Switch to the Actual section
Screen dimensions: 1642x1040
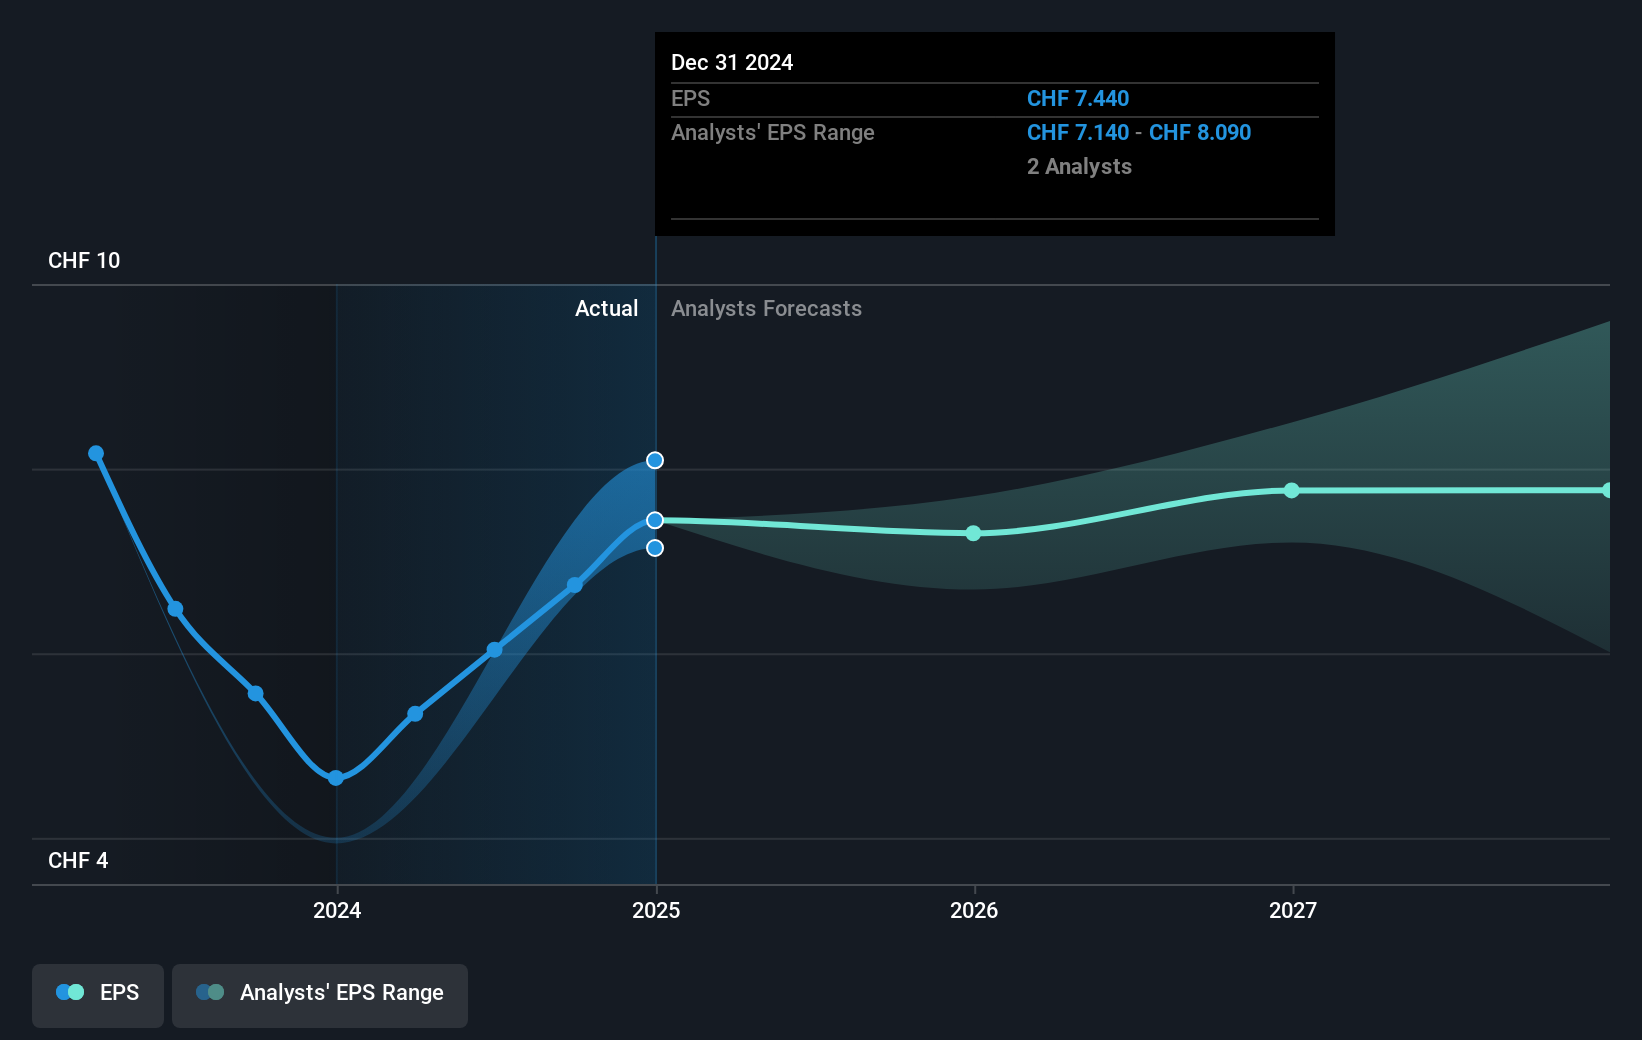[x=607, y=308]
